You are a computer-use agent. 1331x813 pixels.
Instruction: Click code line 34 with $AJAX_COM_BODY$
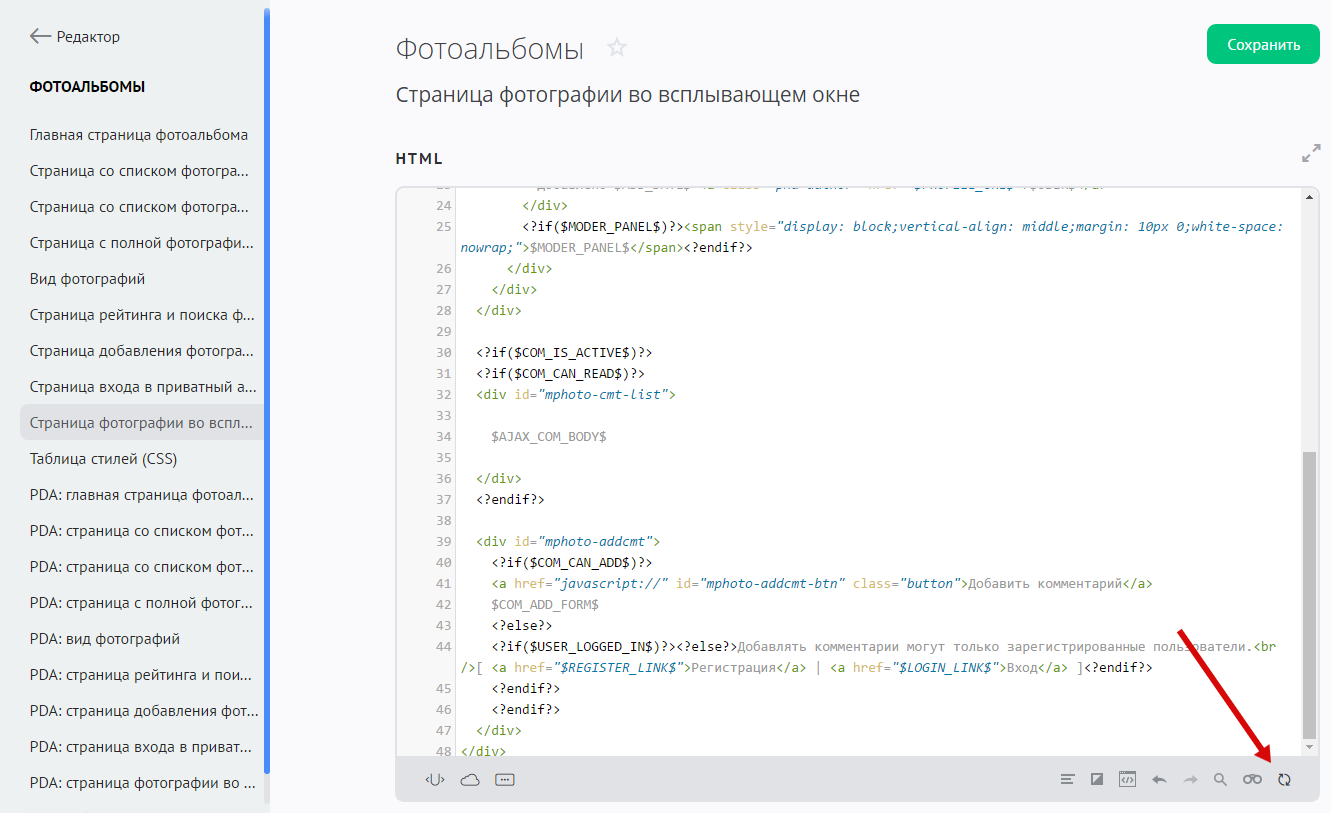pos(549,437)
